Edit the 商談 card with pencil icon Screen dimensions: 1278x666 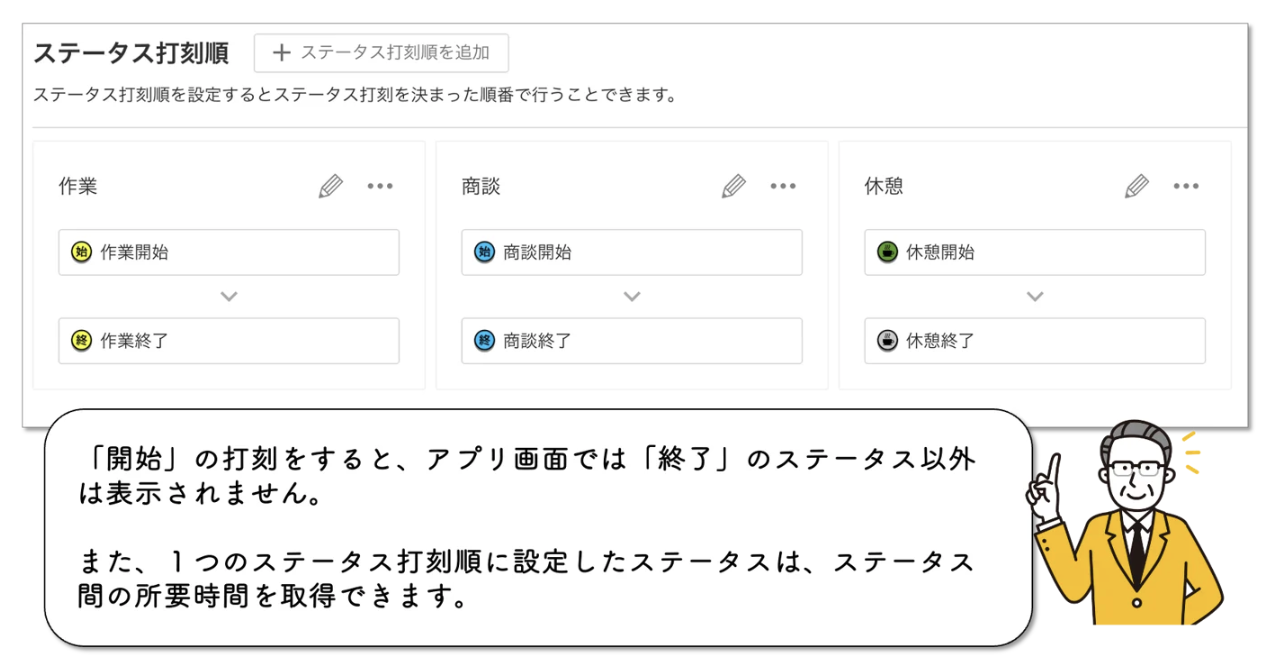click(734, 186)
